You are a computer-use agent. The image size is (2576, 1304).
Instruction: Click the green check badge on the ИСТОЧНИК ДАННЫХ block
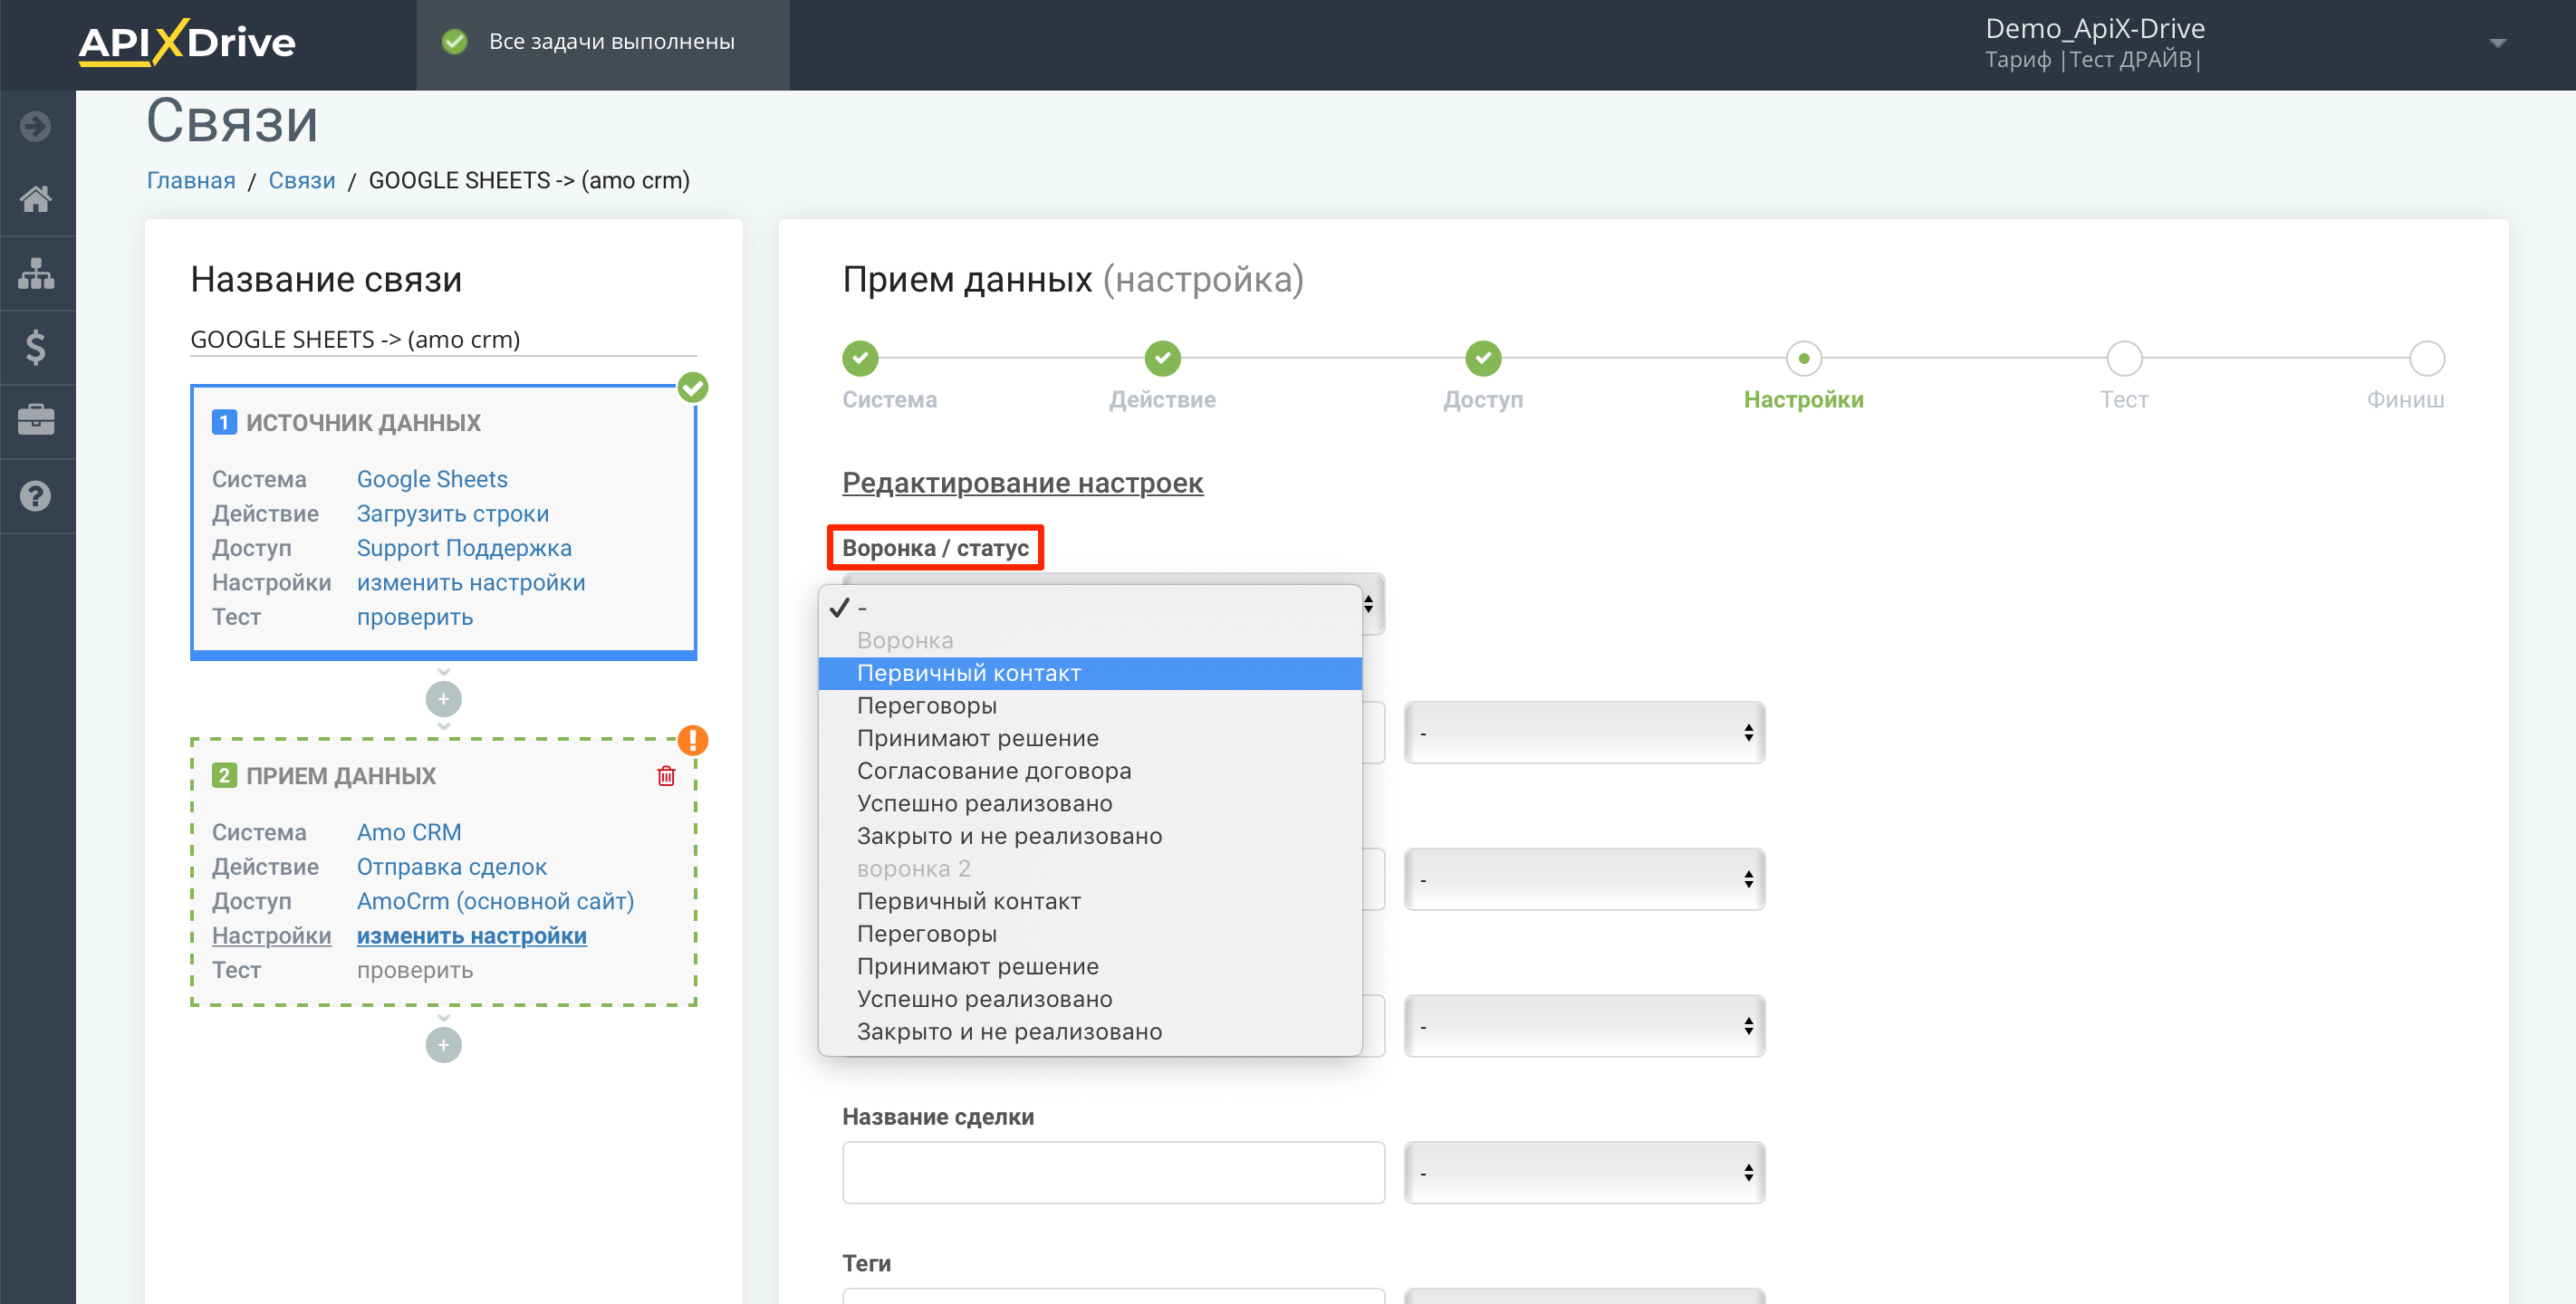click(x=693, y=387)
